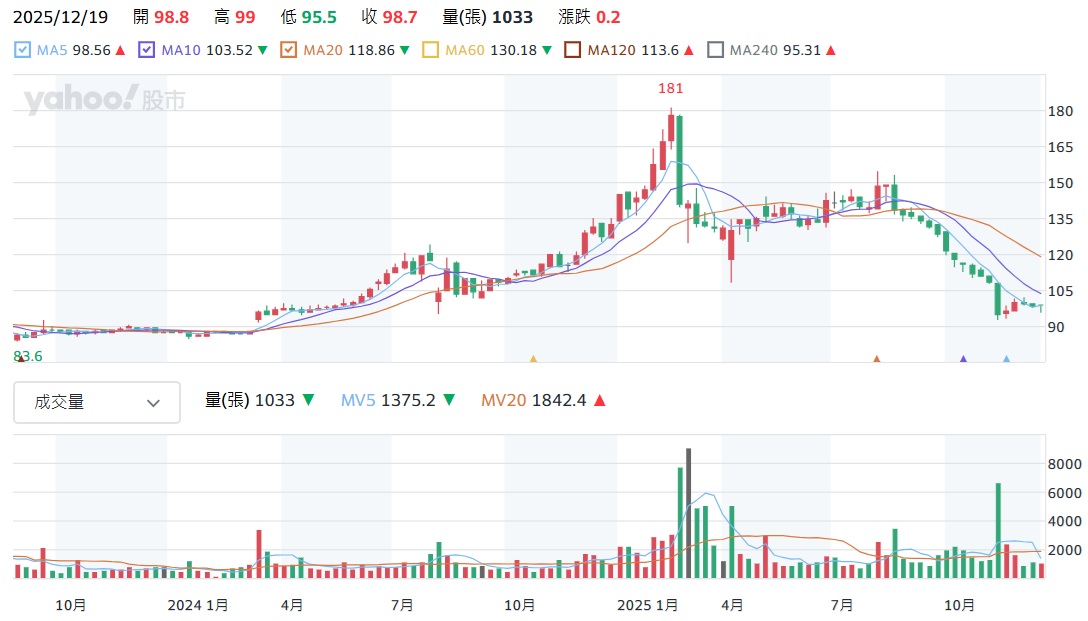Click the Yahoo stock logo watermark
This screenshot has width=1088, height=621.
(x=105, y=99)
